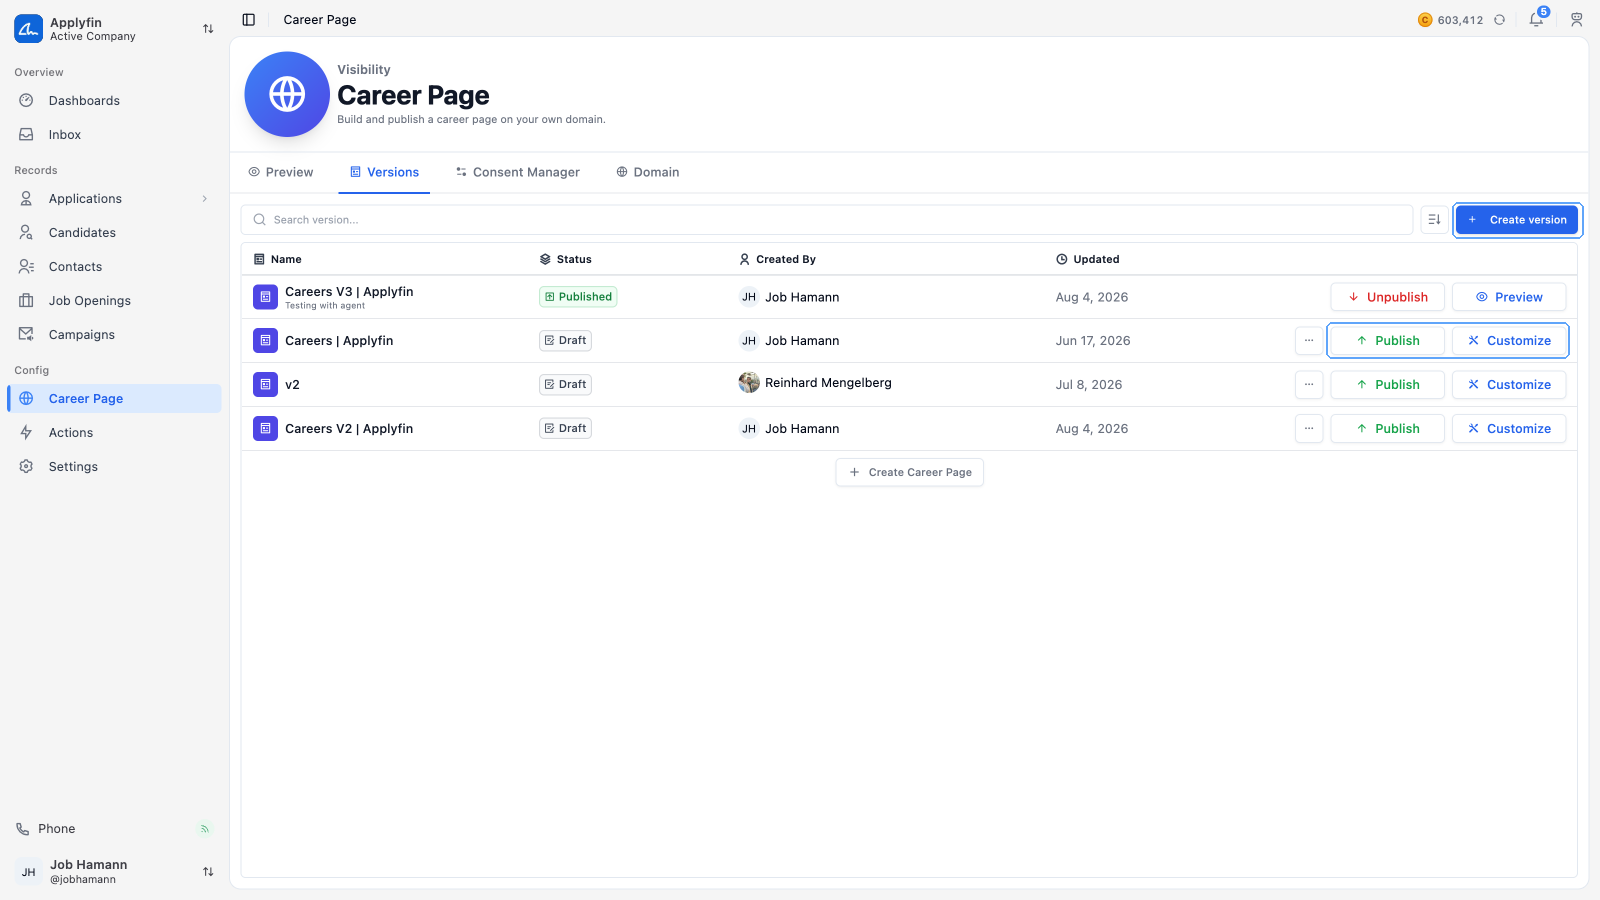Click the Draft badge for Careers V2 | Applyfin
This screenshot has width=1600, height=900.
(565, 429)
